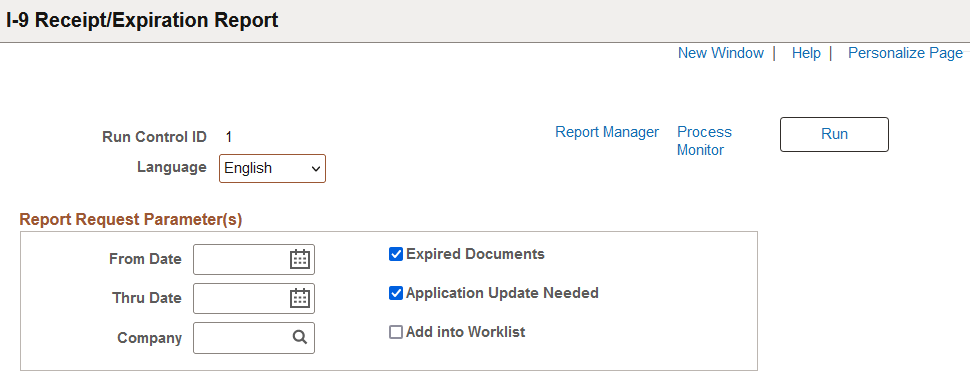Click the From Date label
Viewport: 970px width, 387px height.
[x=145, y=259]
